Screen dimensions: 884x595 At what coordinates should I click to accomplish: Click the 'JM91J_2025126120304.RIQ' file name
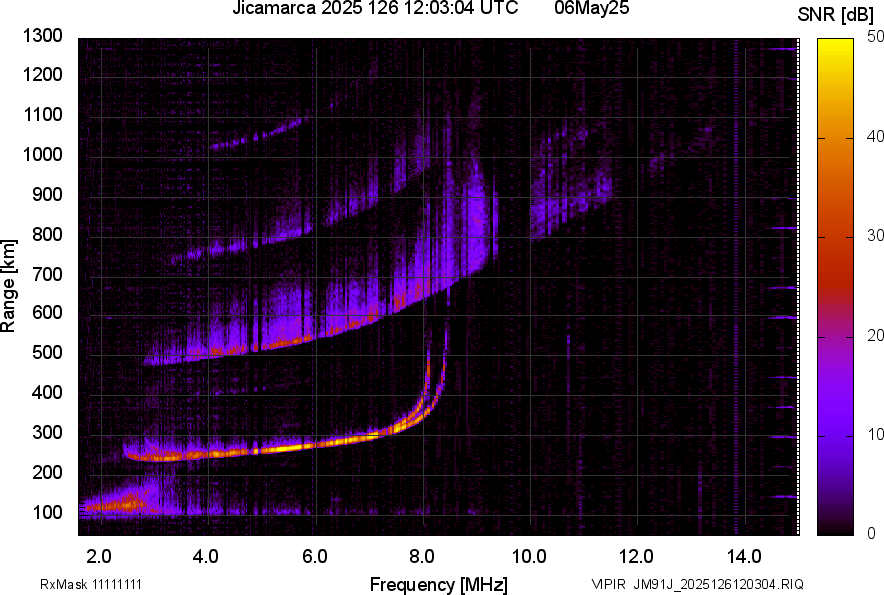pyautogui.click(x=718, y=584)
